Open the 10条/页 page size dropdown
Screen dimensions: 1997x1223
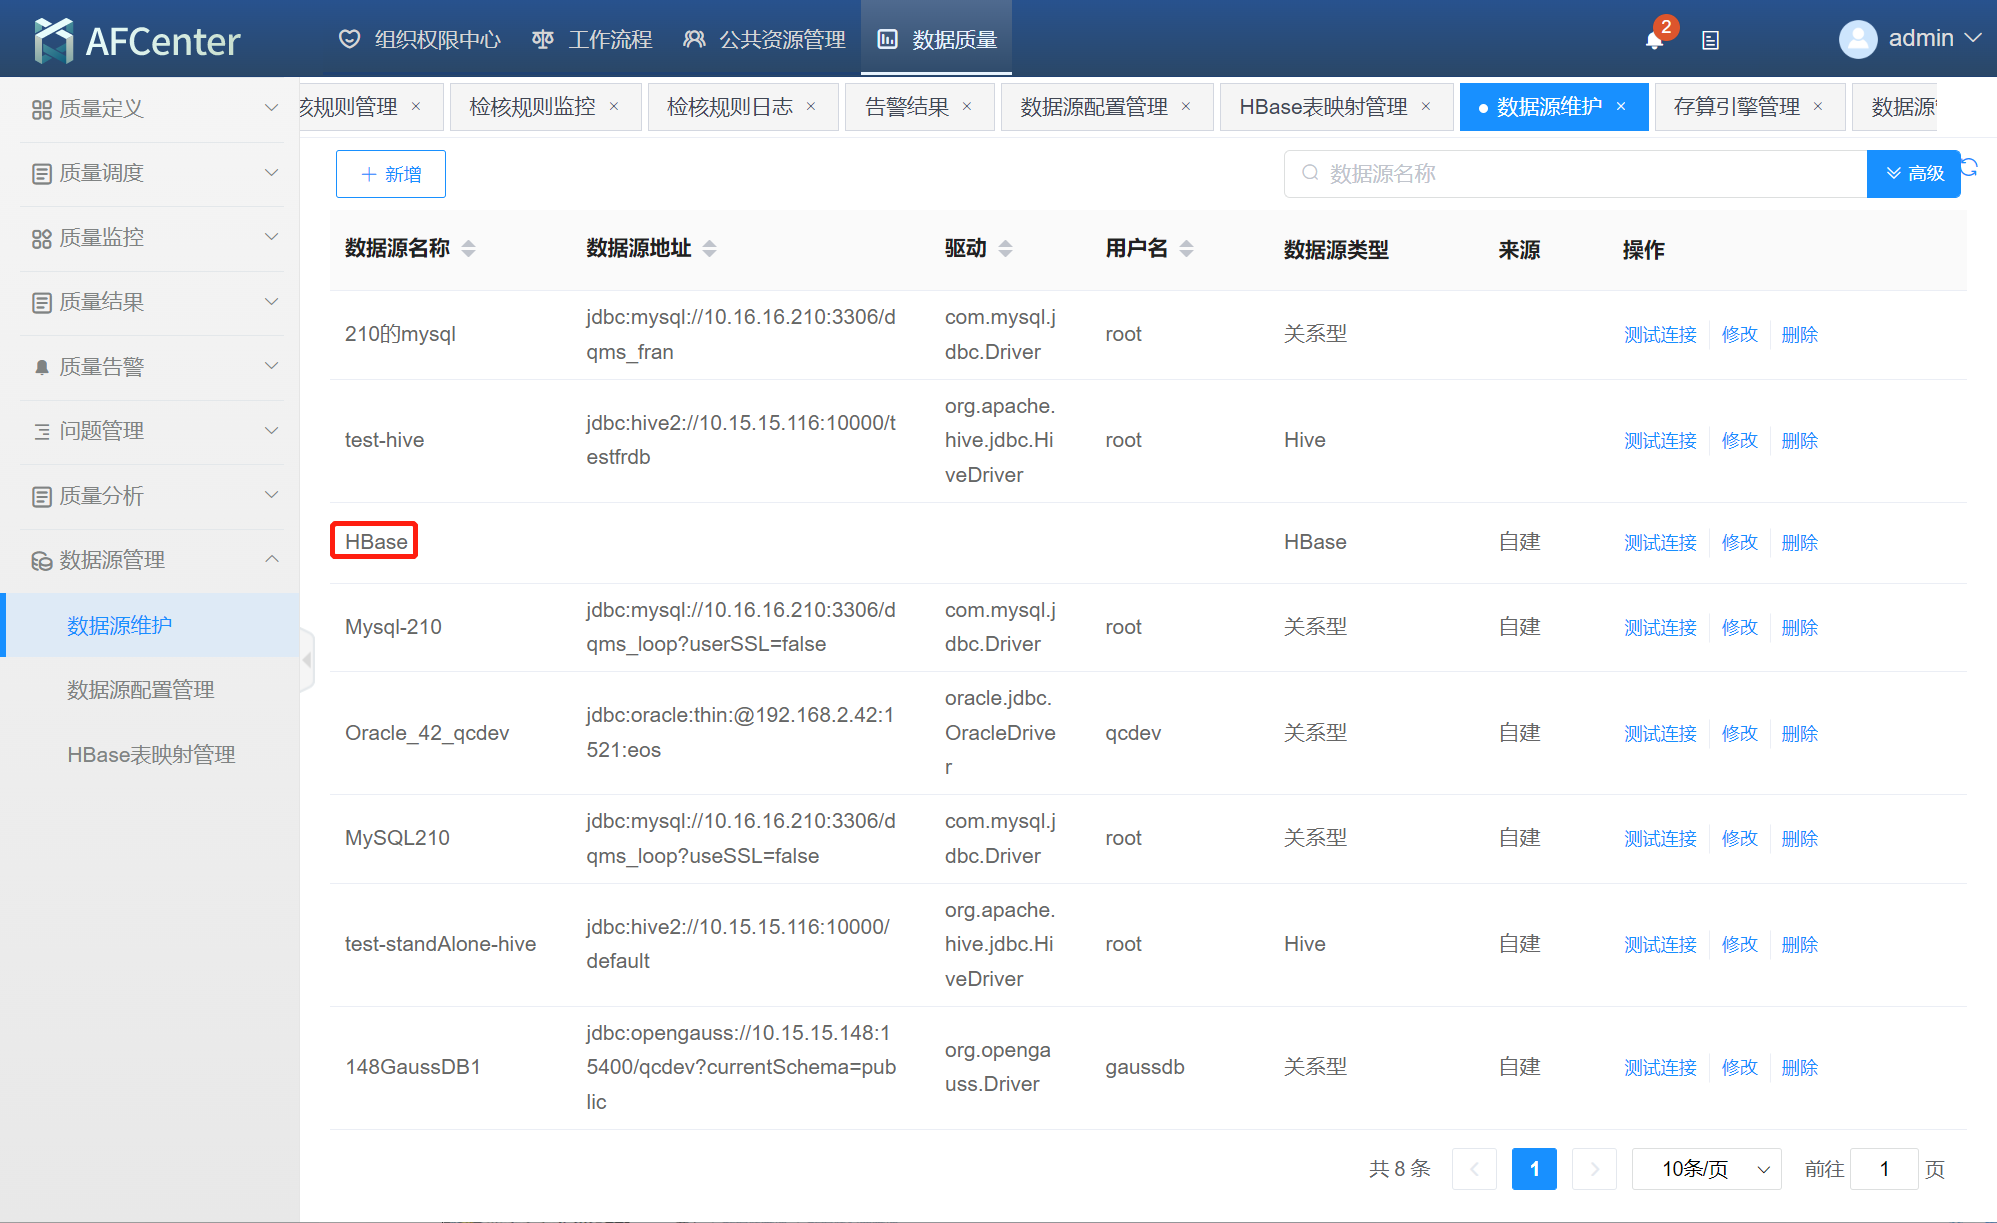[1706, 1168]
